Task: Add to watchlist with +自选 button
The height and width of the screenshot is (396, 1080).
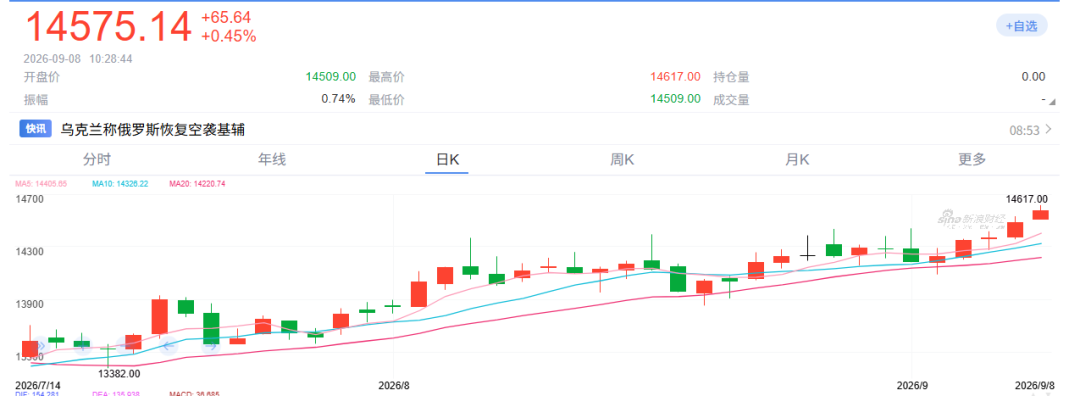Action: (x=1021, y=26)
